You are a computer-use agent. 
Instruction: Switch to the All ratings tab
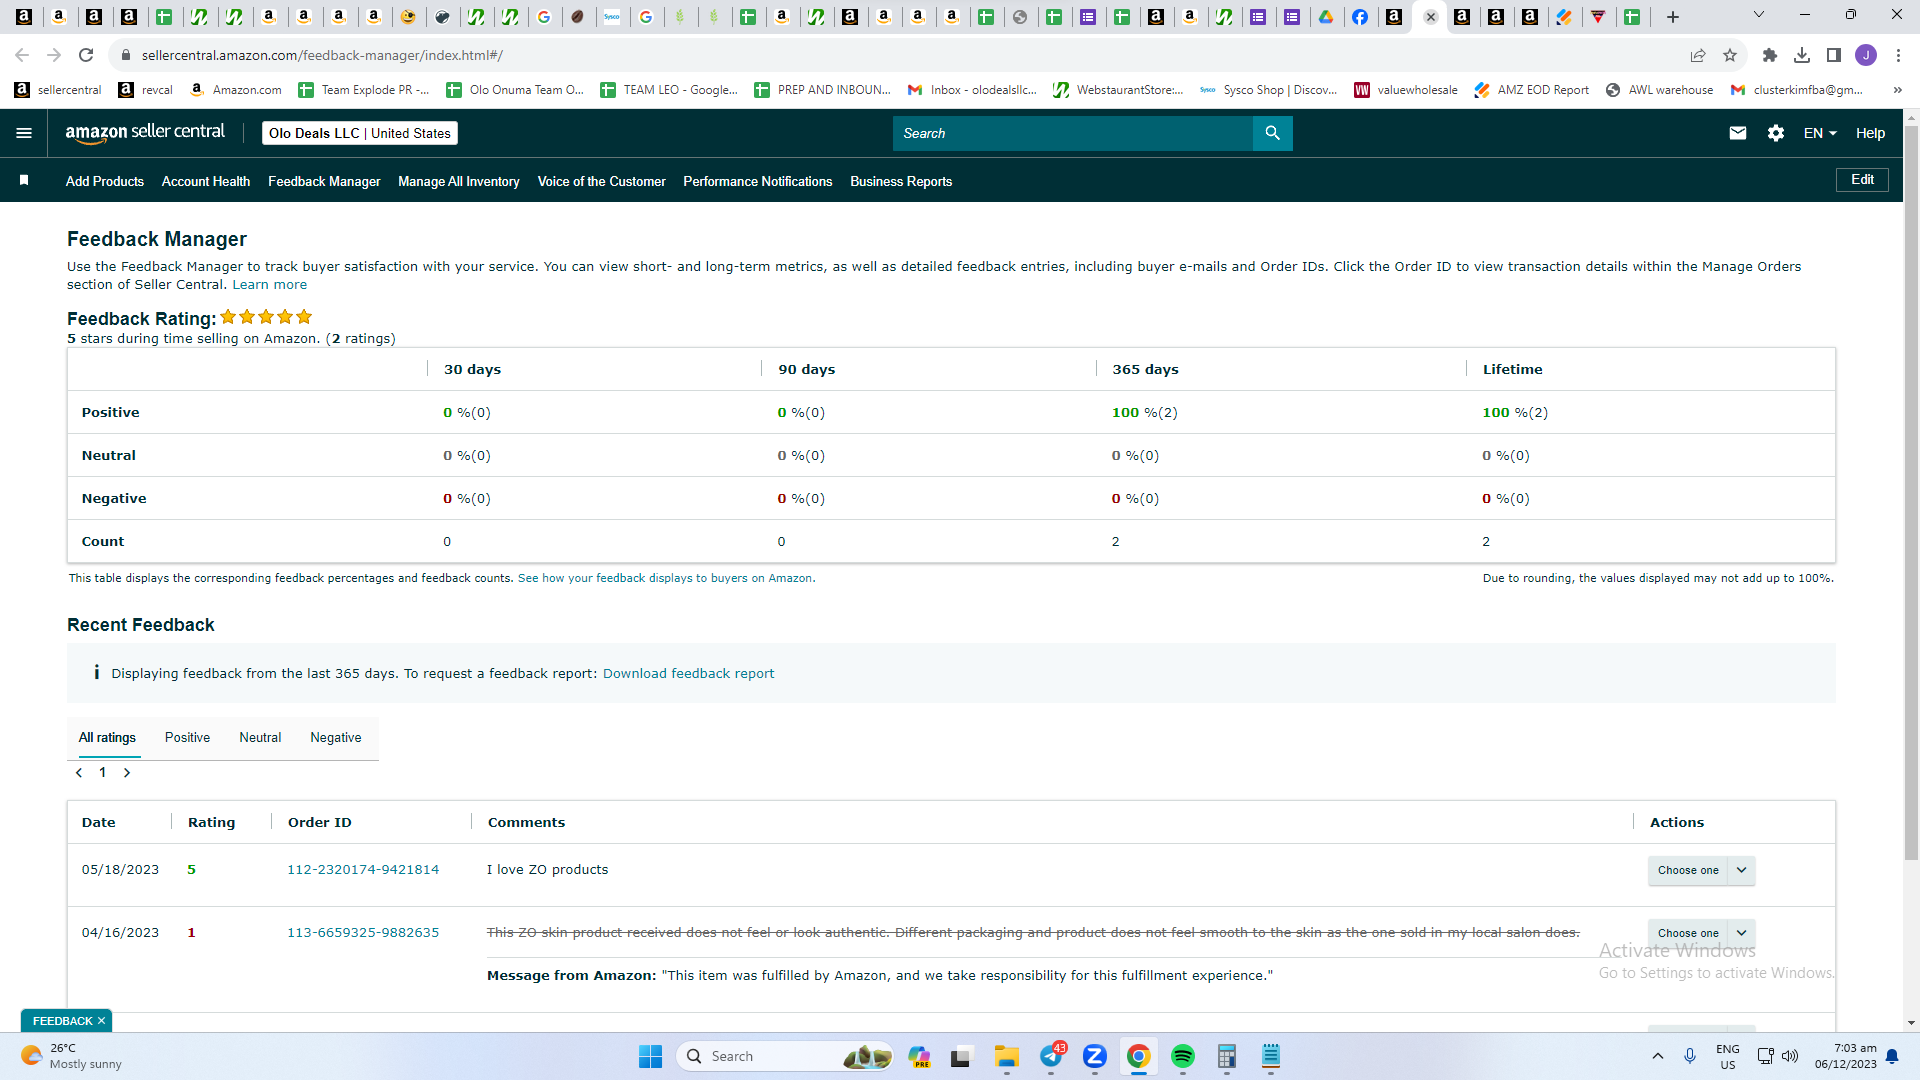point(107,738)
